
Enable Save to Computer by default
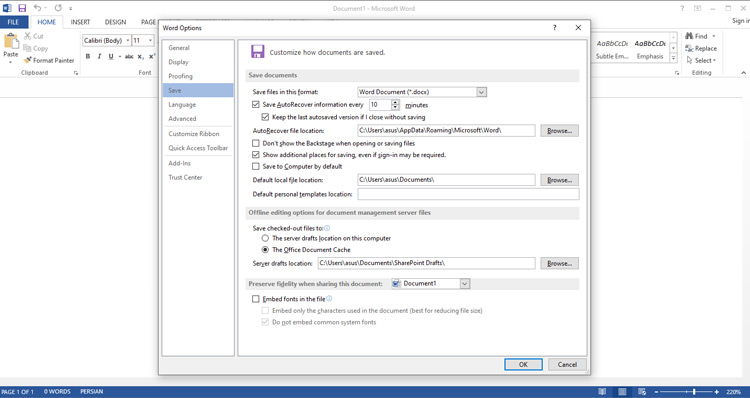[x=256, y=166]
